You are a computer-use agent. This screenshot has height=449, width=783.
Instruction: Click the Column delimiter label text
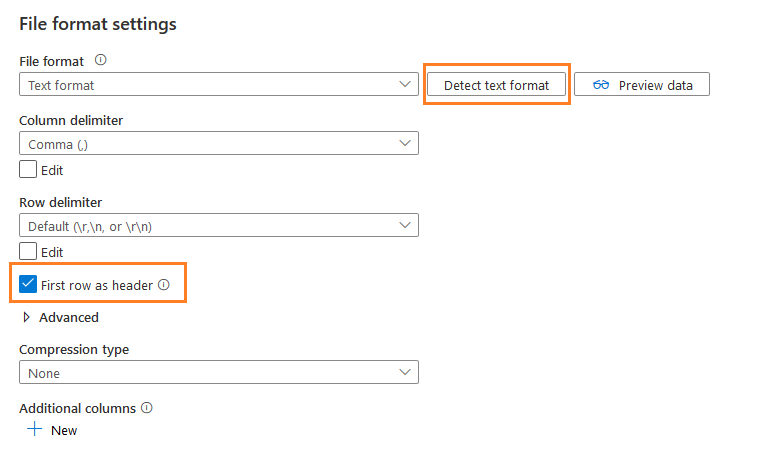(71, 120)
